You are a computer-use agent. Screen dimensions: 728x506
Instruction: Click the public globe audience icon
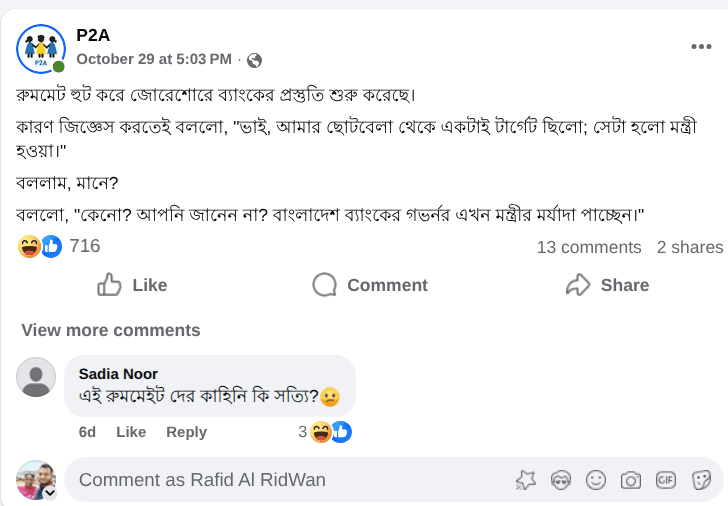[x=254, y=60]
